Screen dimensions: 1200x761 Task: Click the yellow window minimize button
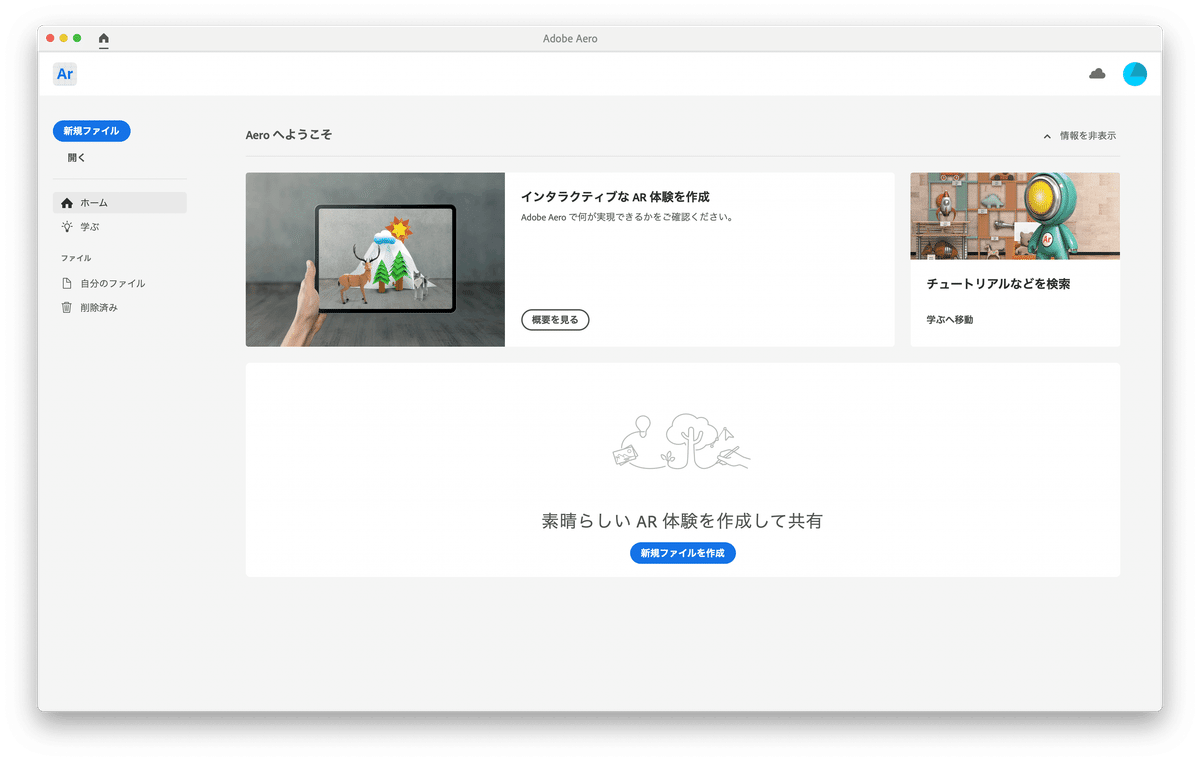coord(64,38)
